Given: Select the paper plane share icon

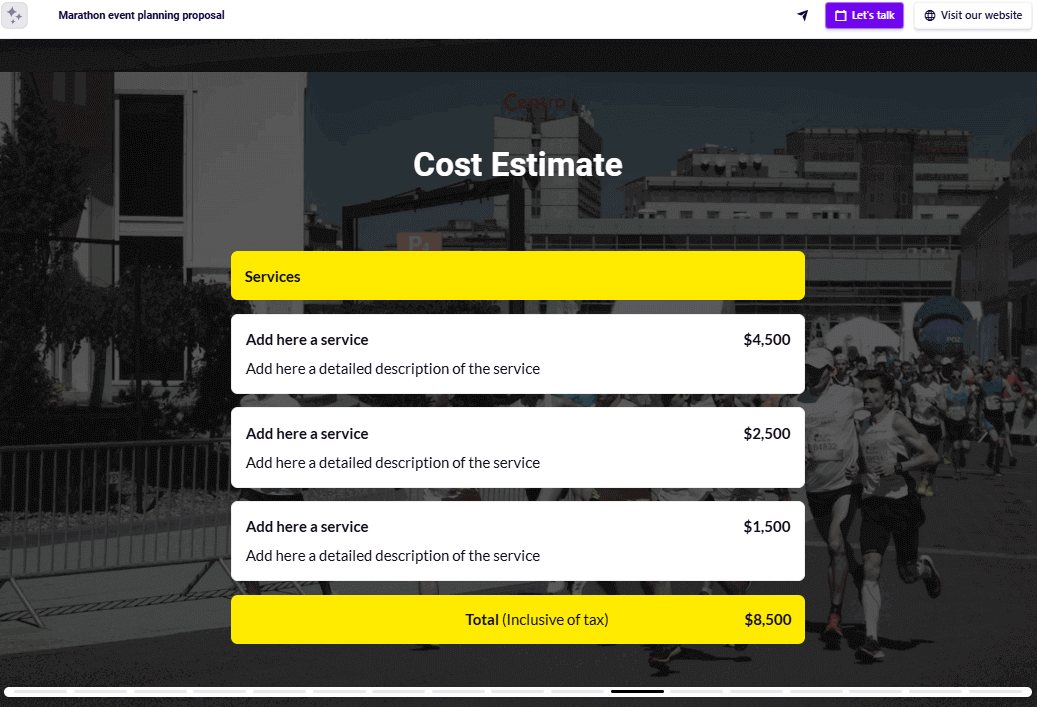Looking at the screenshot, I should [803, 15].
